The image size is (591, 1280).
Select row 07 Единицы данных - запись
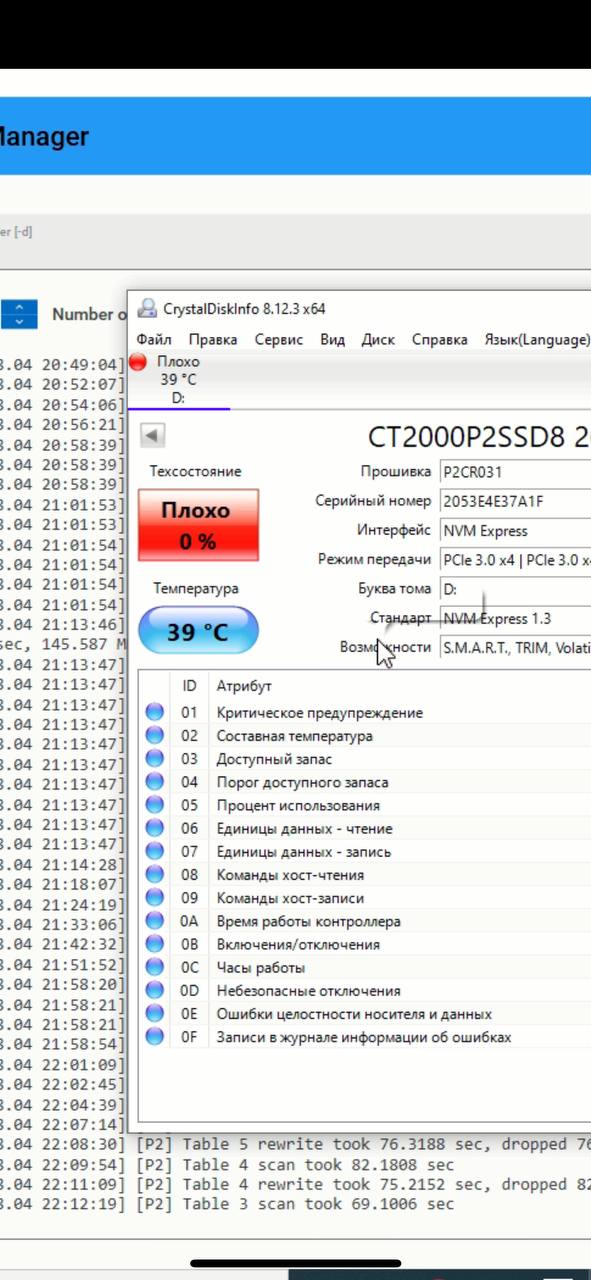click(x=365, y=852)
